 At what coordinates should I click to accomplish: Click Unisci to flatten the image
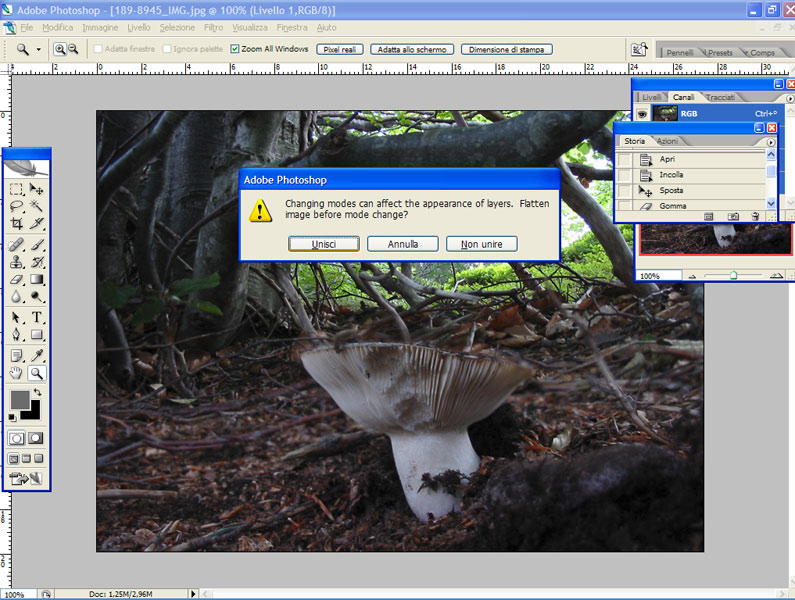tap(323, 244)
